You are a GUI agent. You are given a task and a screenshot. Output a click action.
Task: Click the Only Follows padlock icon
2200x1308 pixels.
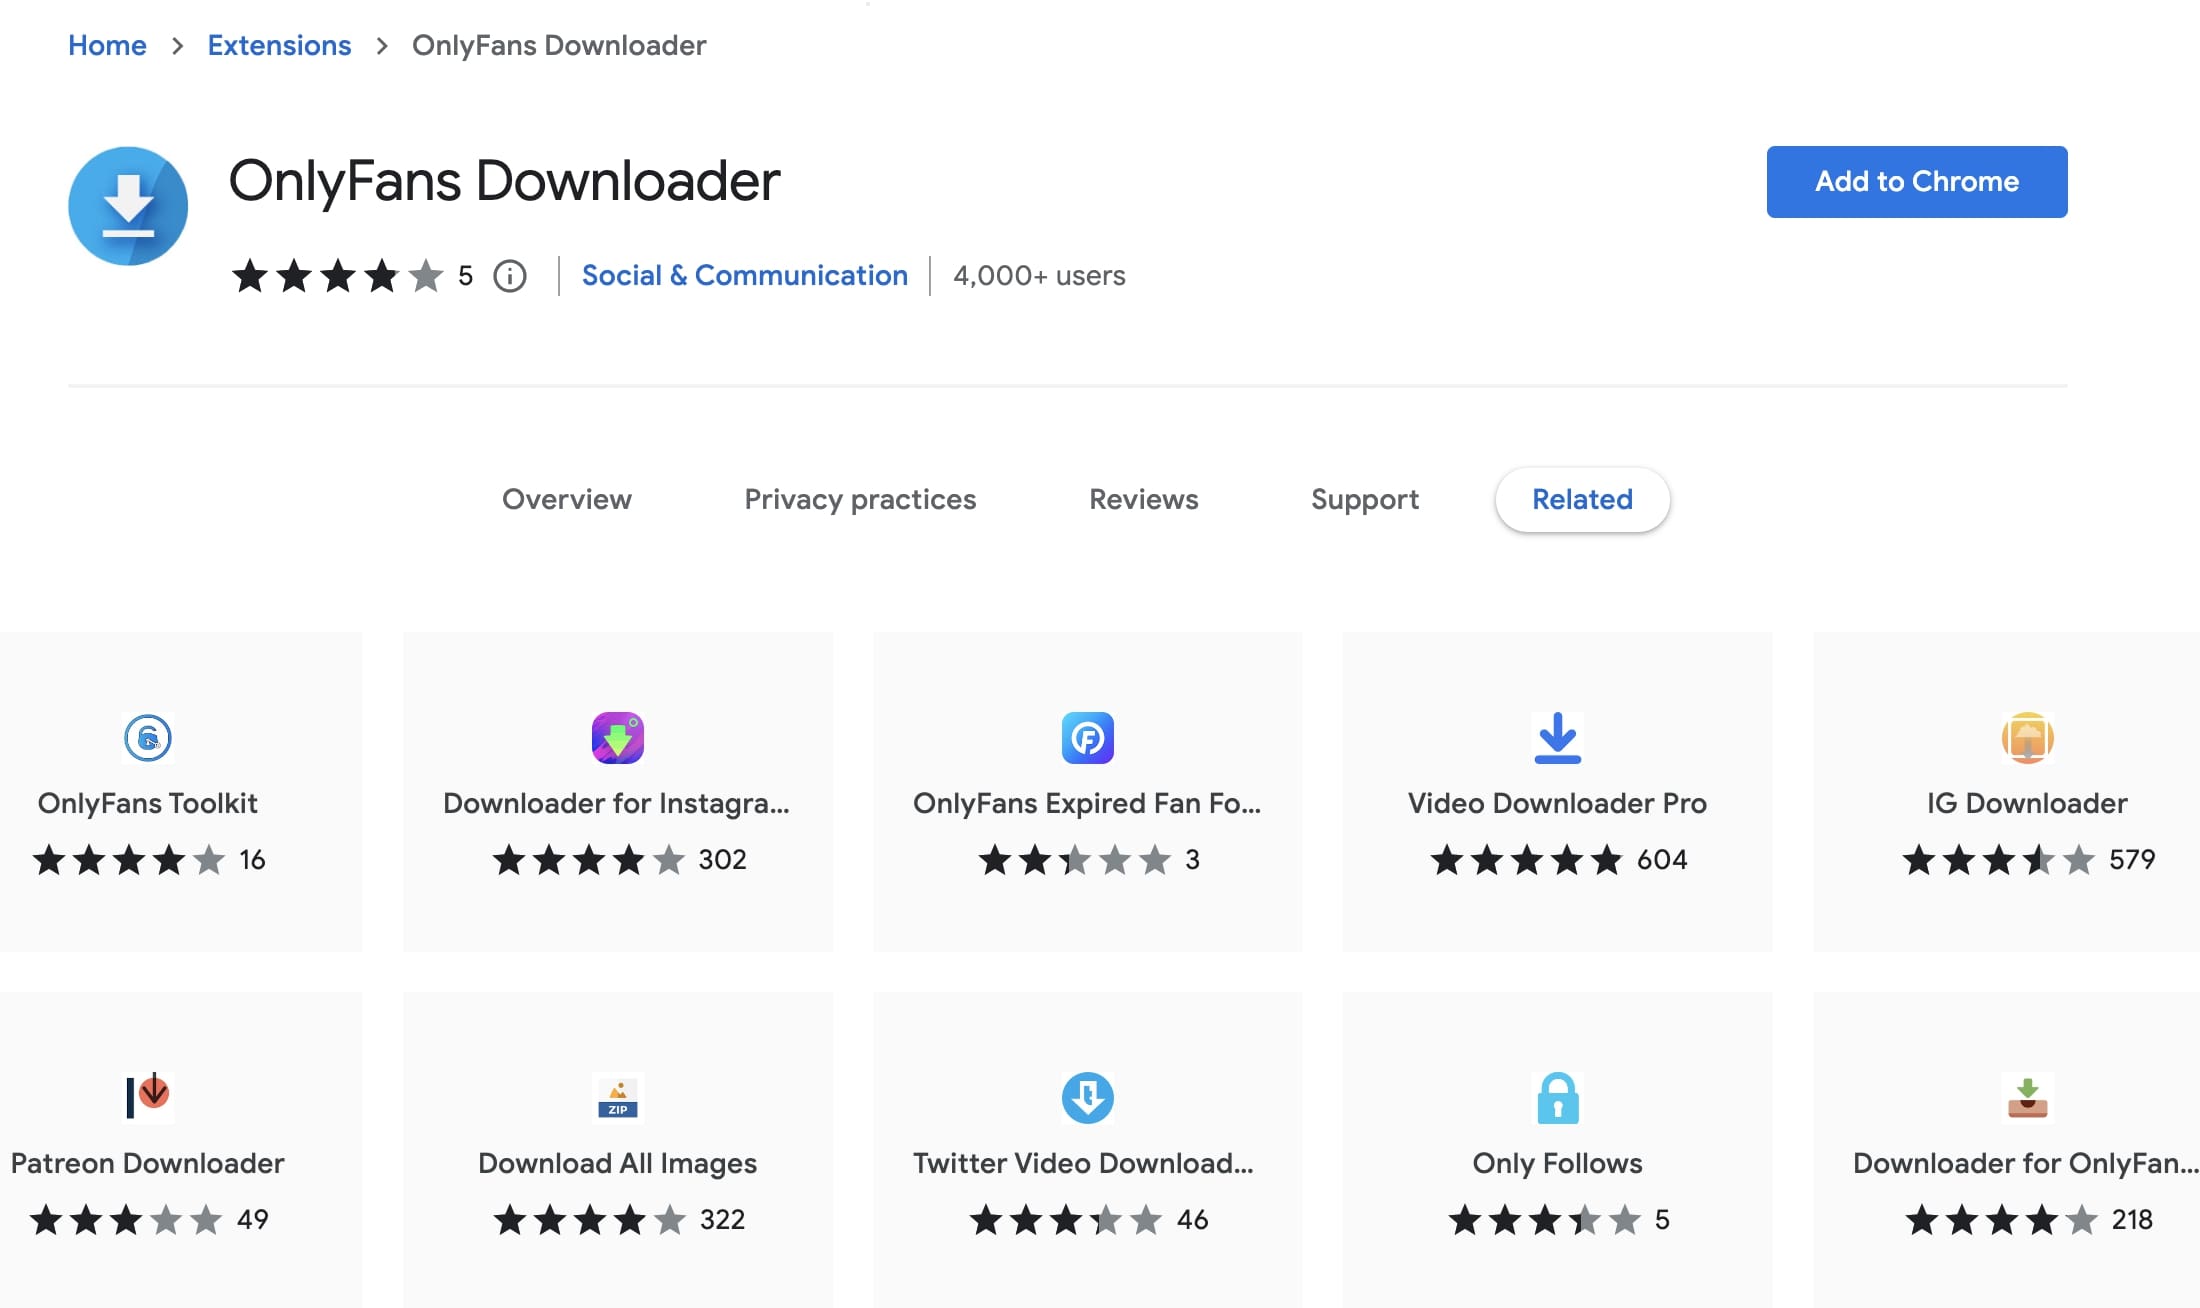coord(1557,1098)
